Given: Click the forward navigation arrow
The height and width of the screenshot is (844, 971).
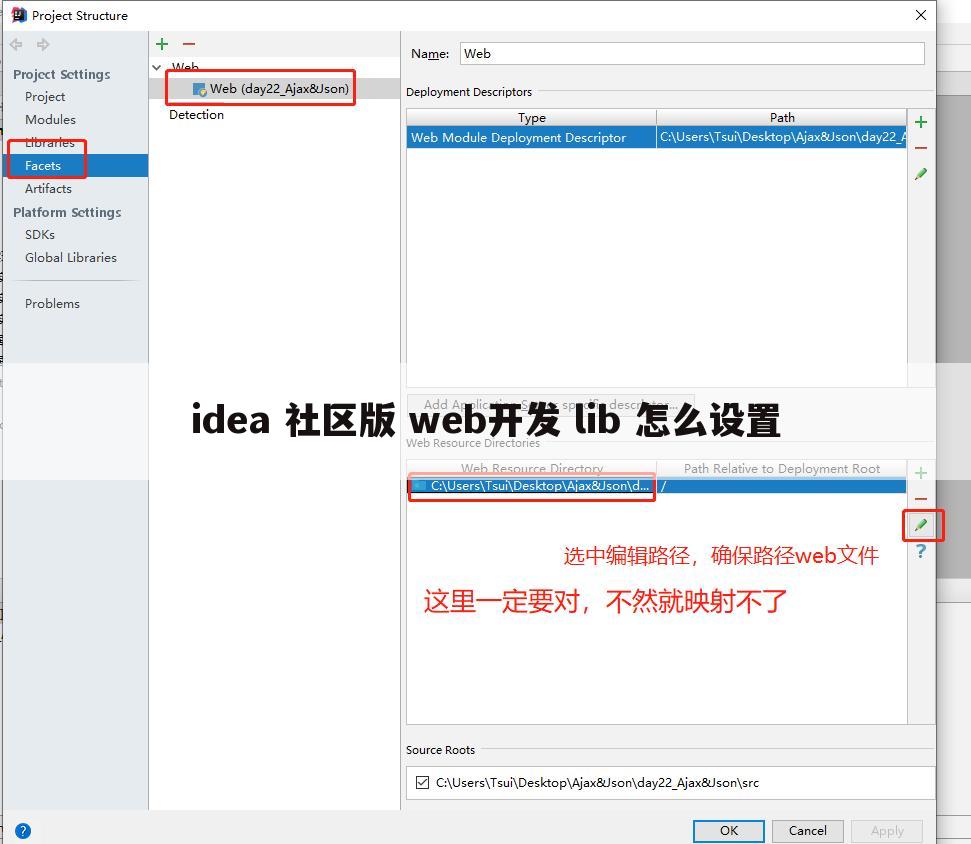Looking at the screenshot, I should point(43,44).
